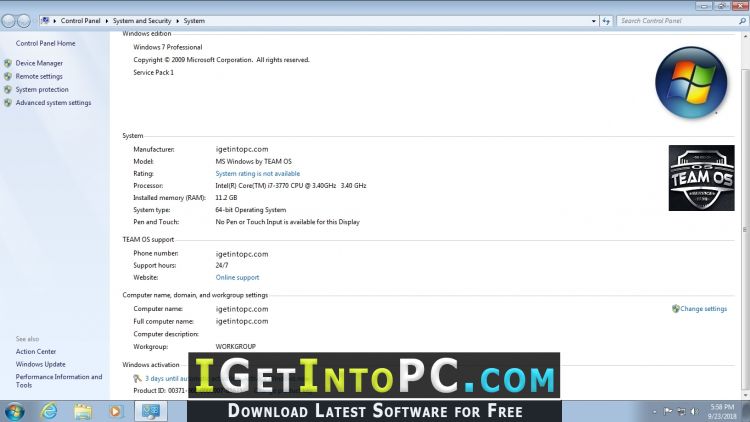
Task: Select System breadcrumb item
Action: coord(194,21)
